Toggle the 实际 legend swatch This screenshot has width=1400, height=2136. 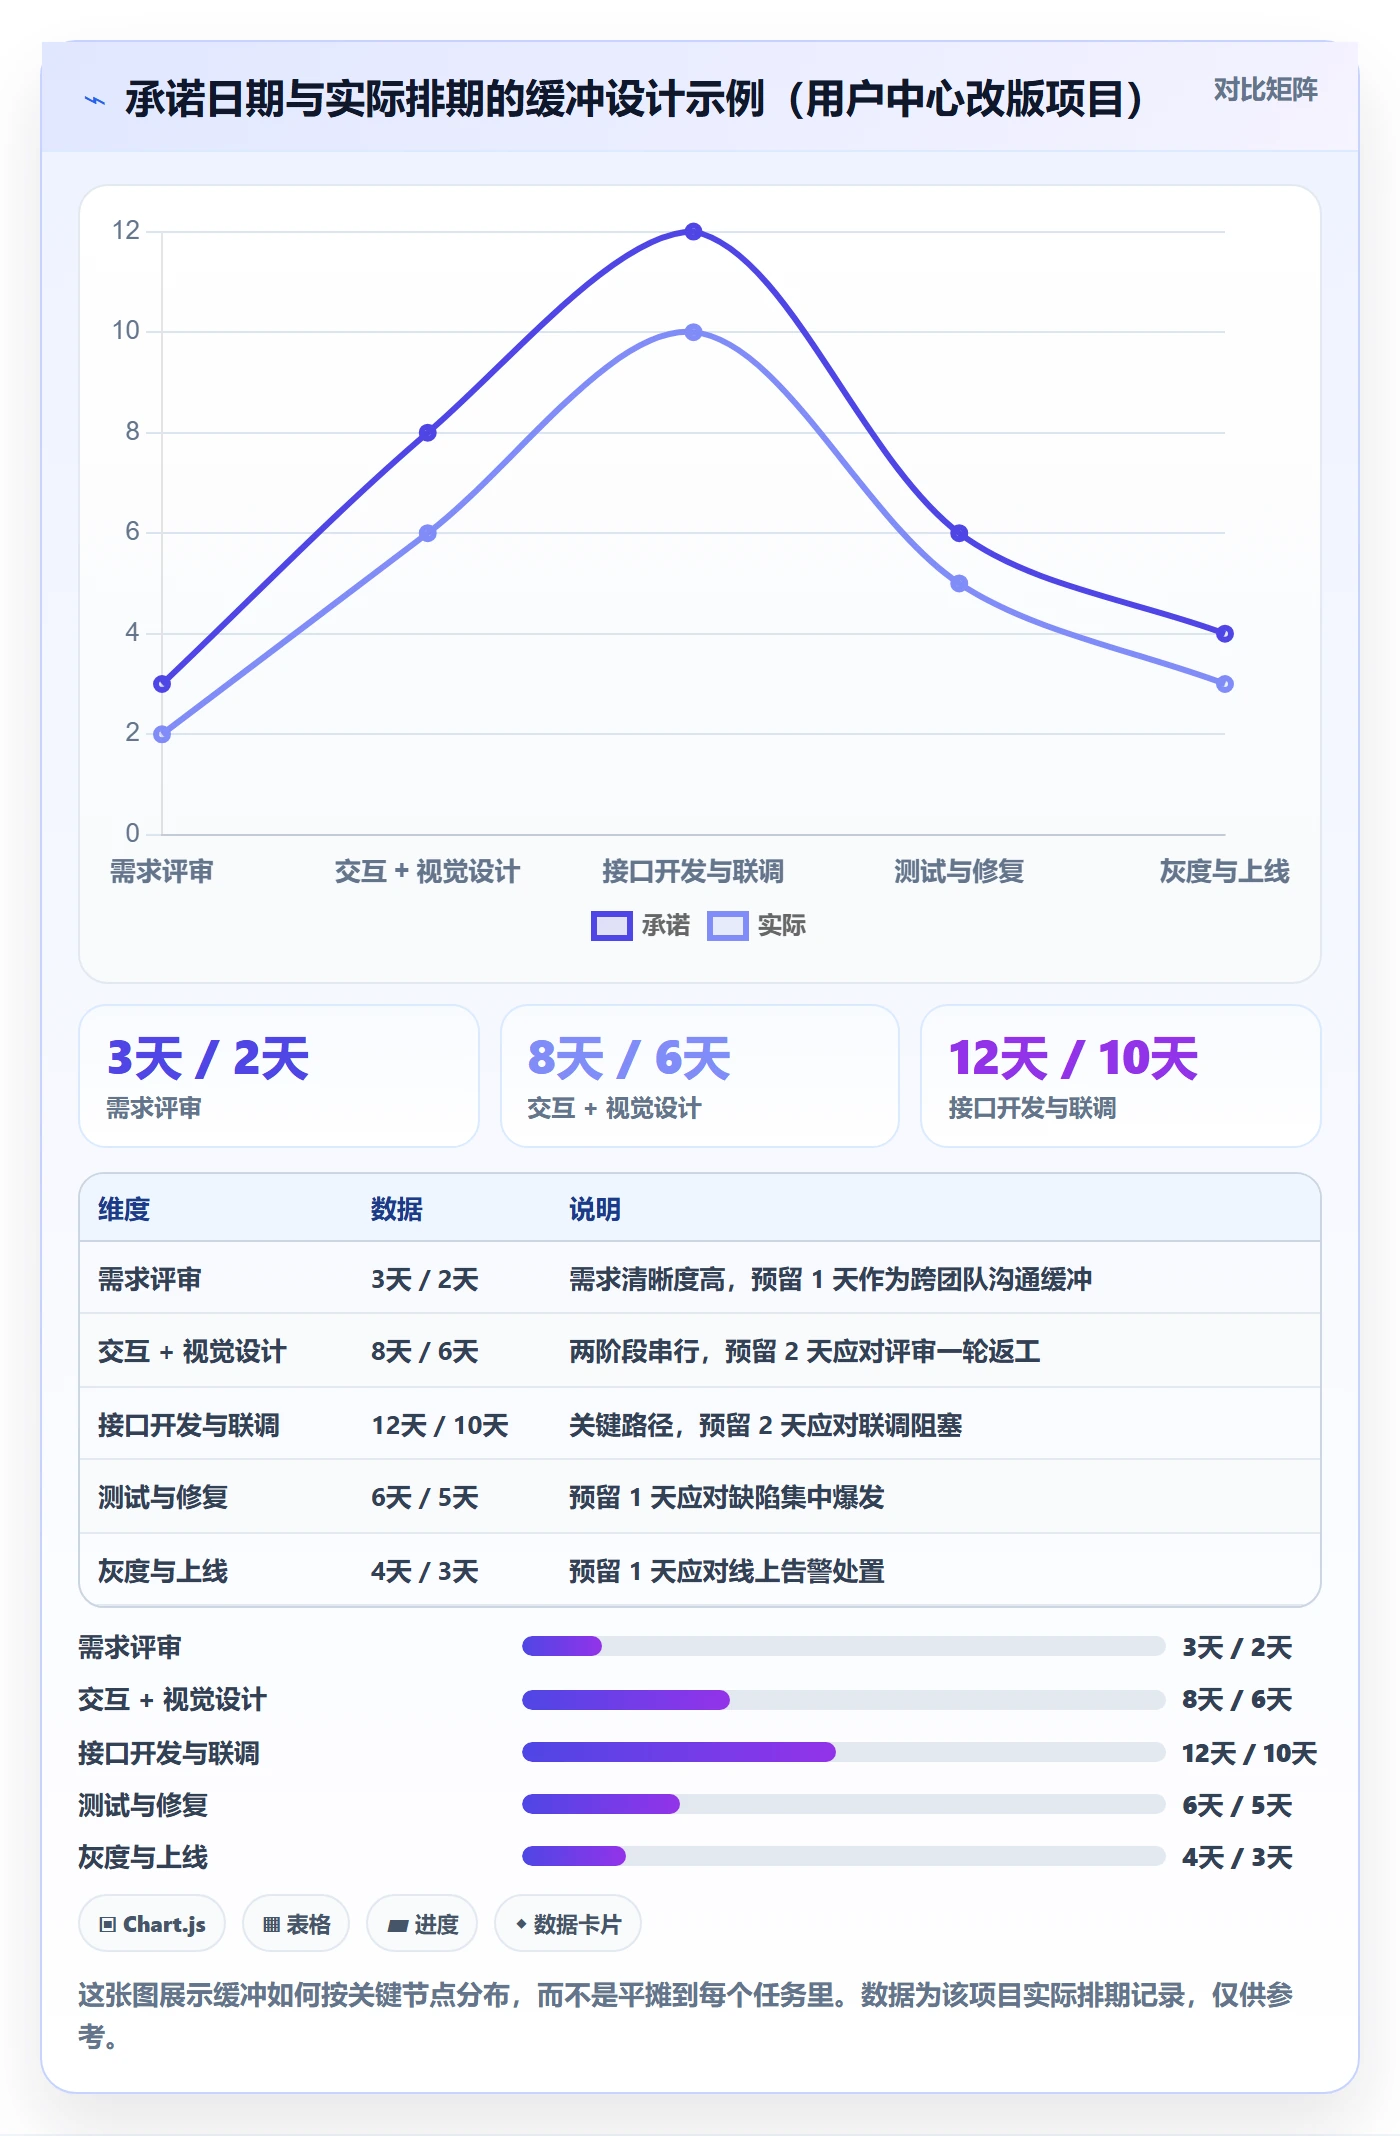pos(727,926)
